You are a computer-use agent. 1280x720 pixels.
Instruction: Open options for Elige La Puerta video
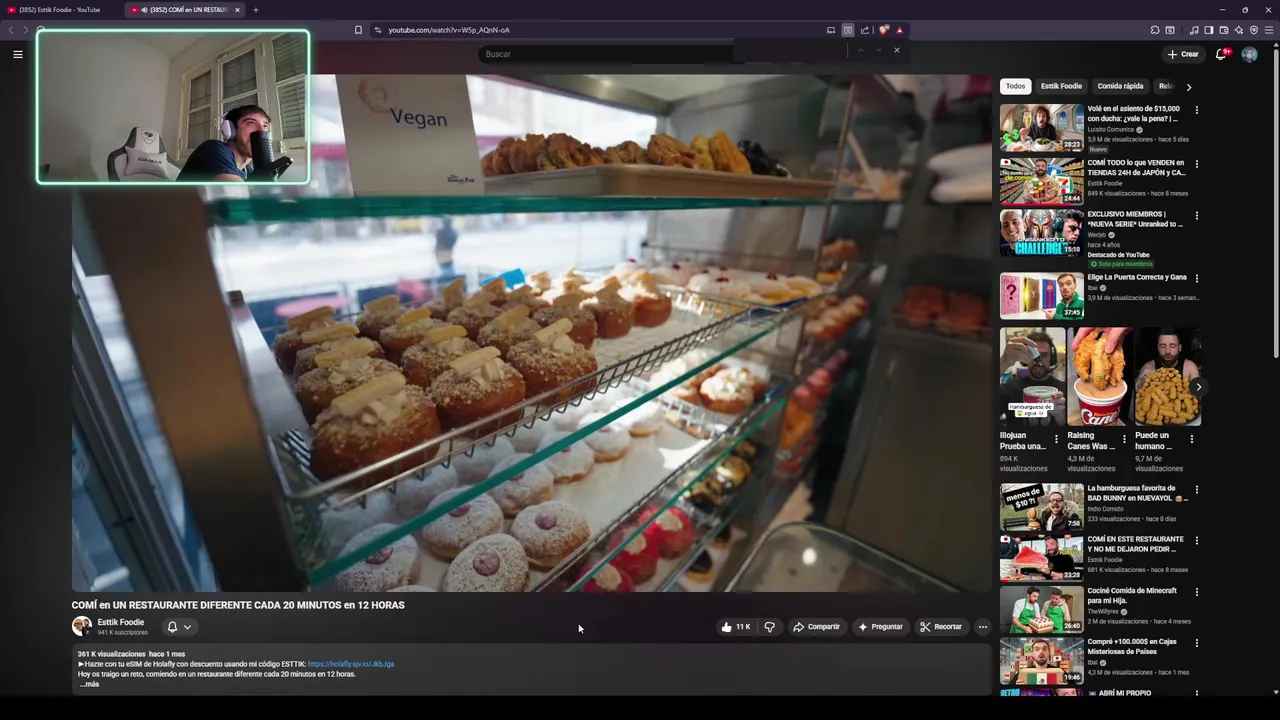[x=1197, y=279]
